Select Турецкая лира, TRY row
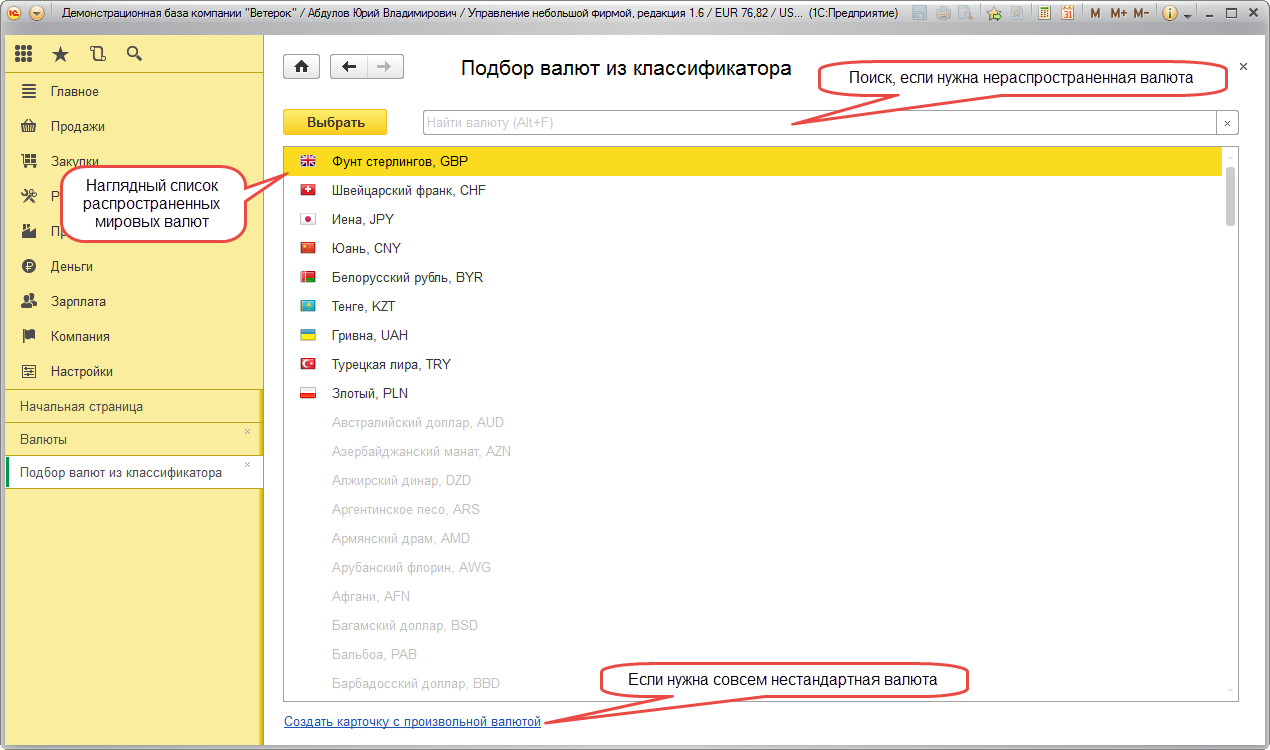The image size is (1270, 750). (x=754, y=364)
